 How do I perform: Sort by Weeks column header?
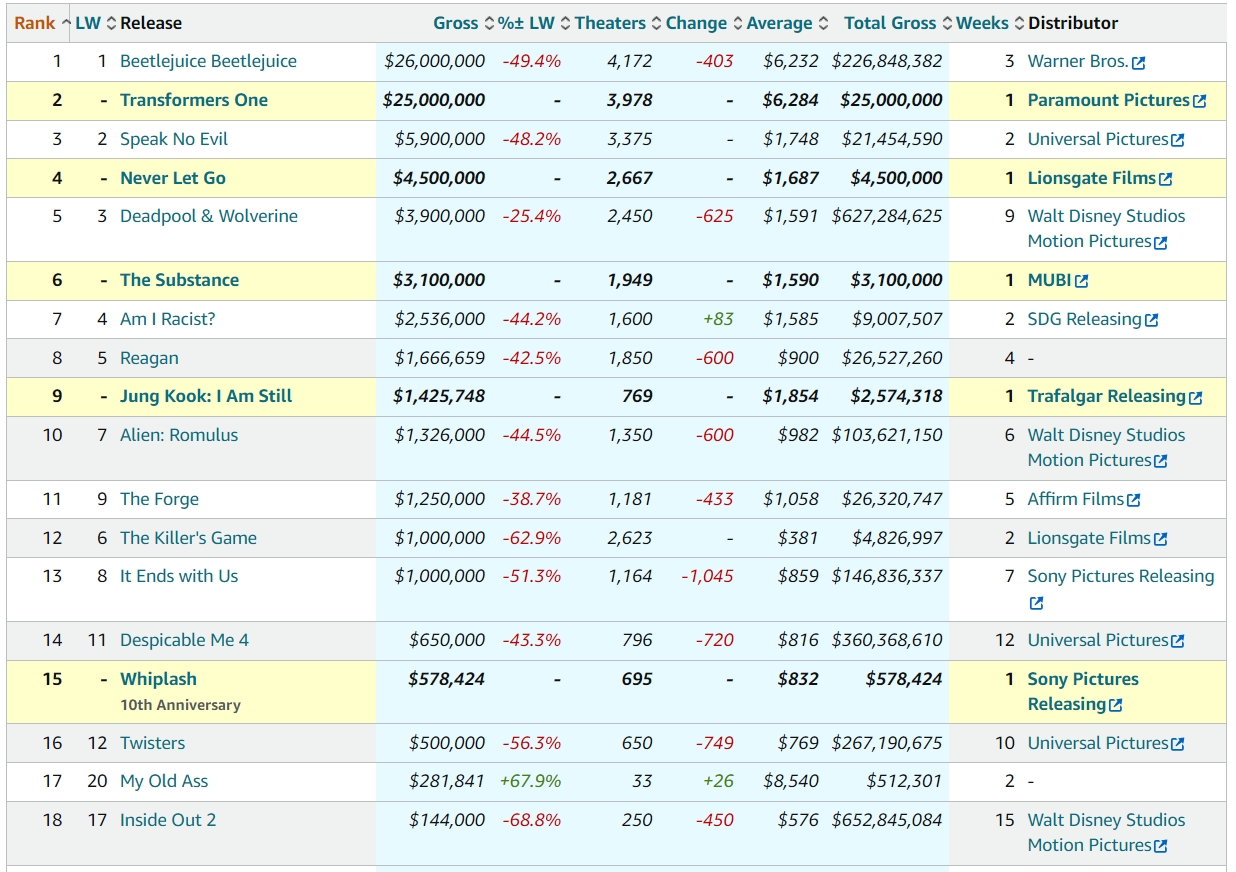(990, 23)
